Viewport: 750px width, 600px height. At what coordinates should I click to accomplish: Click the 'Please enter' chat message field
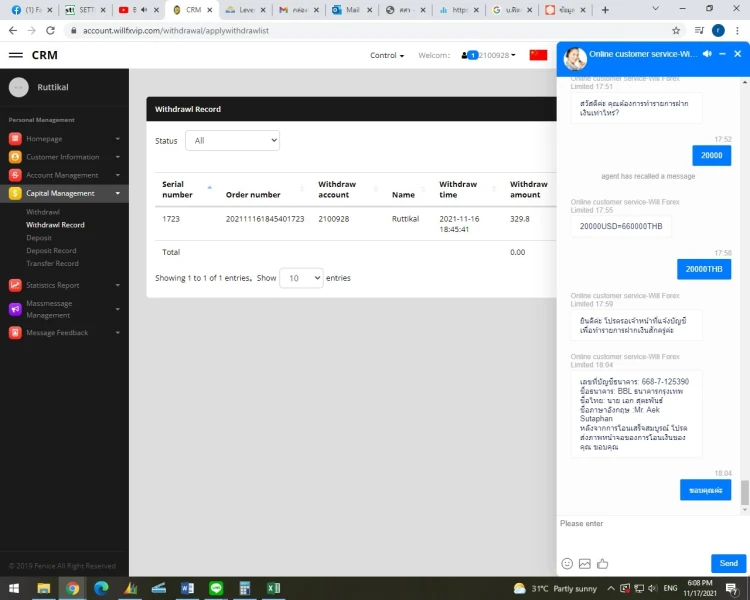click(650, 524)
